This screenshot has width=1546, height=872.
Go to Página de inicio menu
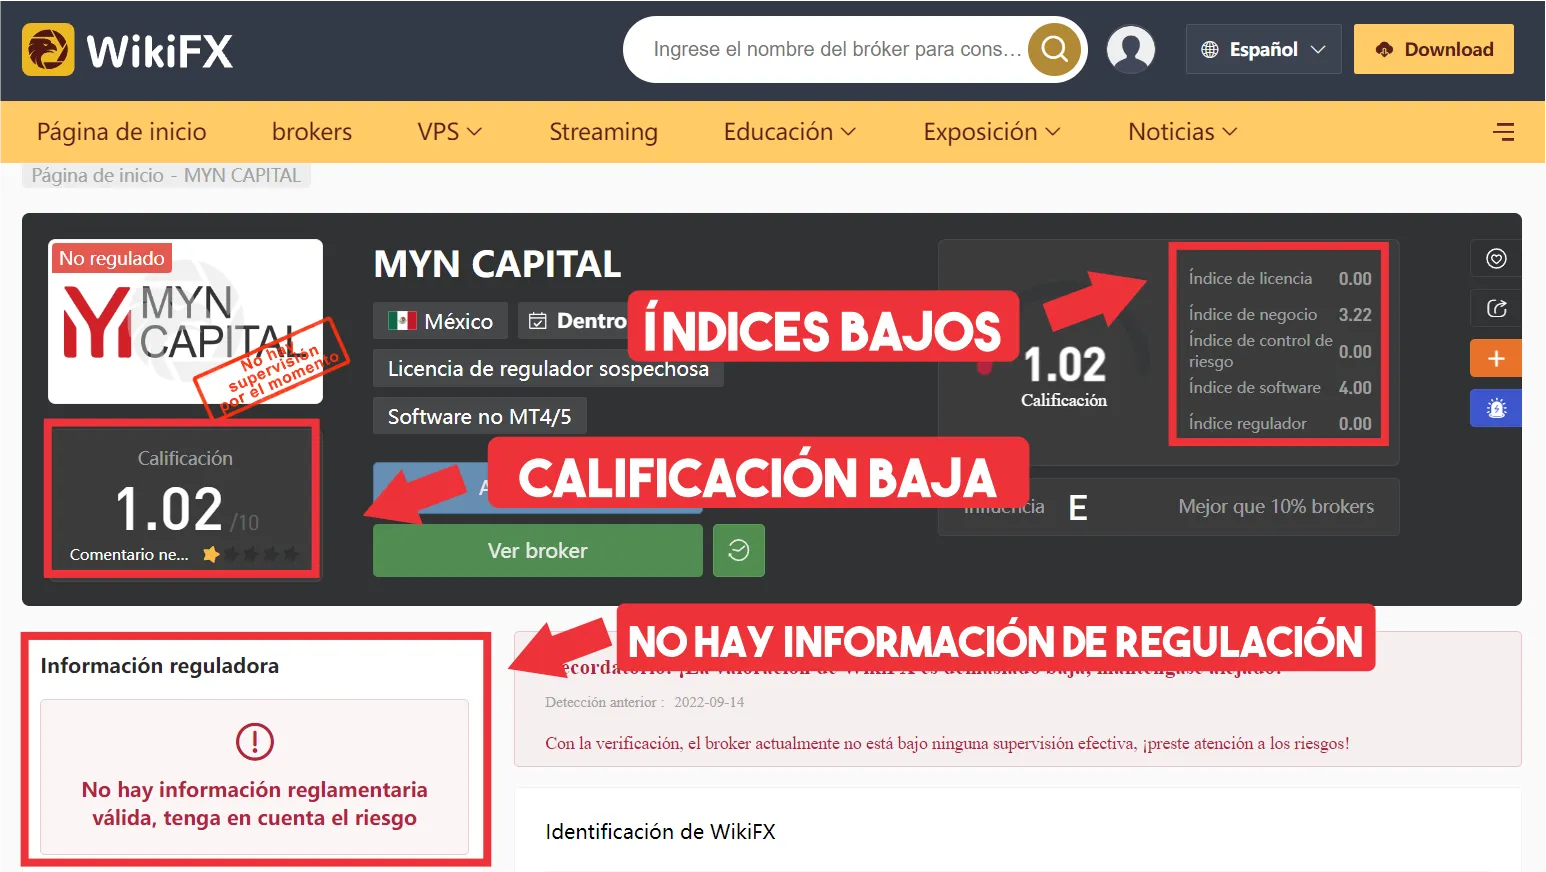pos(121,132)
